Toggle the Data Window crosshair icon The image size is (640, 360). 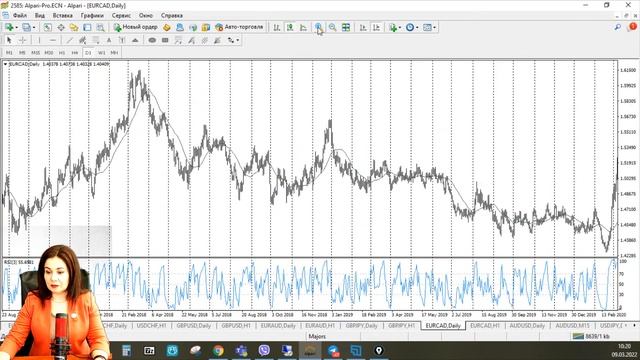(x=61, y=27)
